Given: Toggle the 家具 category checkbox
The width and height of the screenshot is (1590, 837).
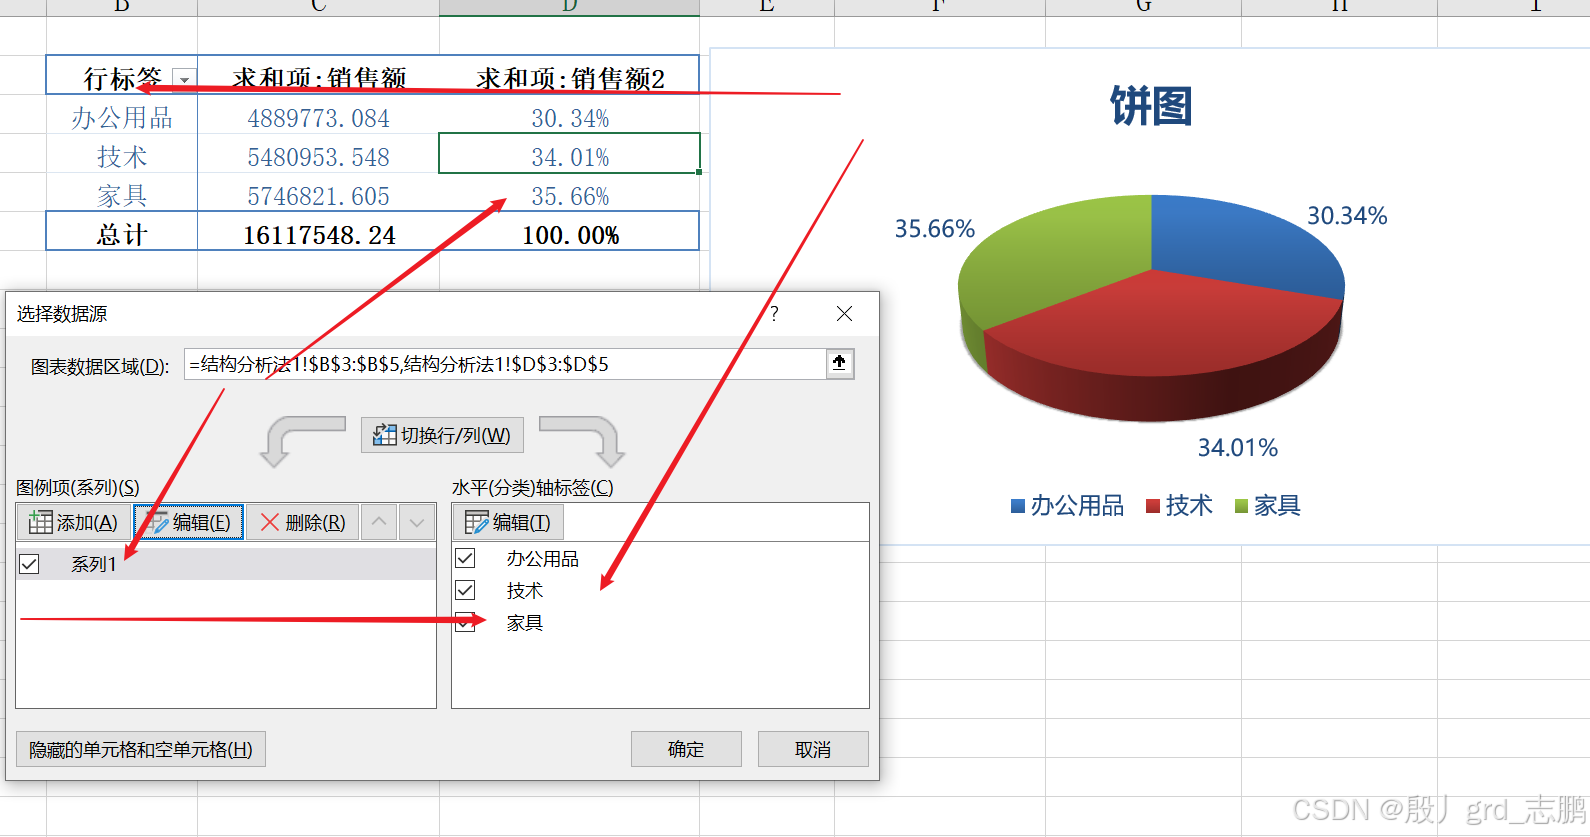Looking at the screenshot, I should pyautogui.click(x=465, y=622).
